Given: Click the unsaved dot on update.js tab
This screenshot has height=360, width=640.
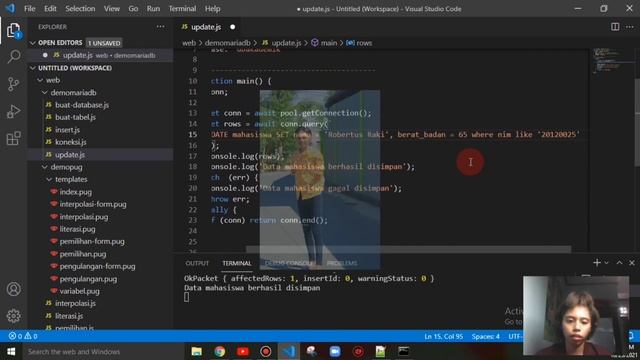Looking at the screenshot, I should pyautogui.click(x=233, y=27).
